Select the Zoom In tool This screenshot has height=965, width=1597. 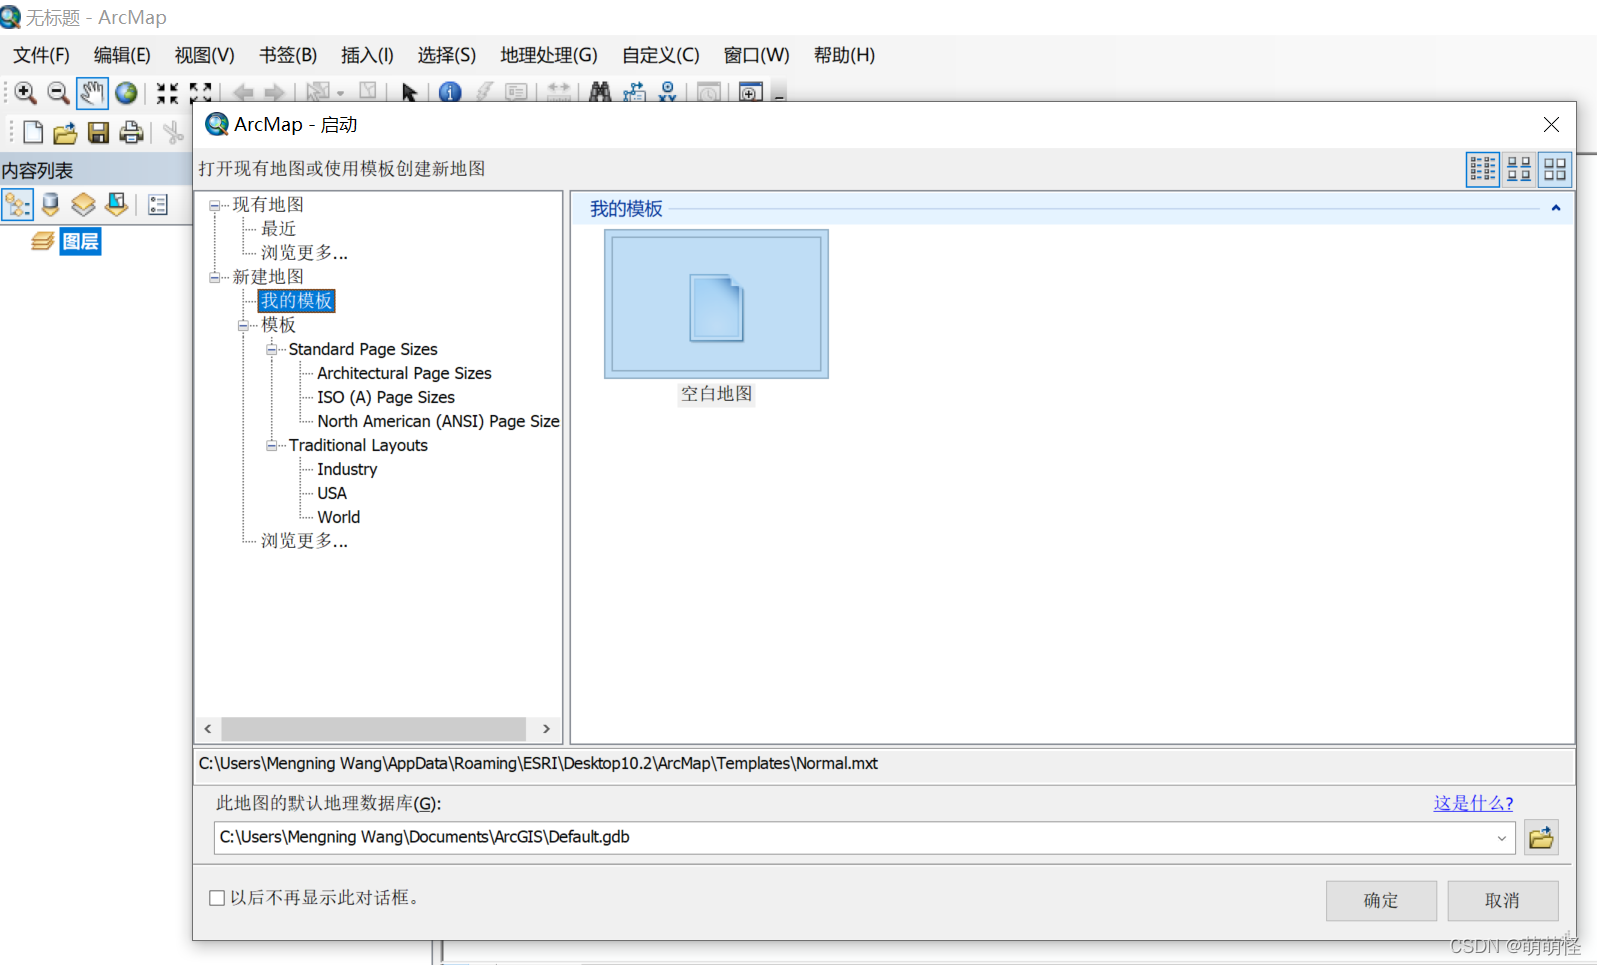26,93
